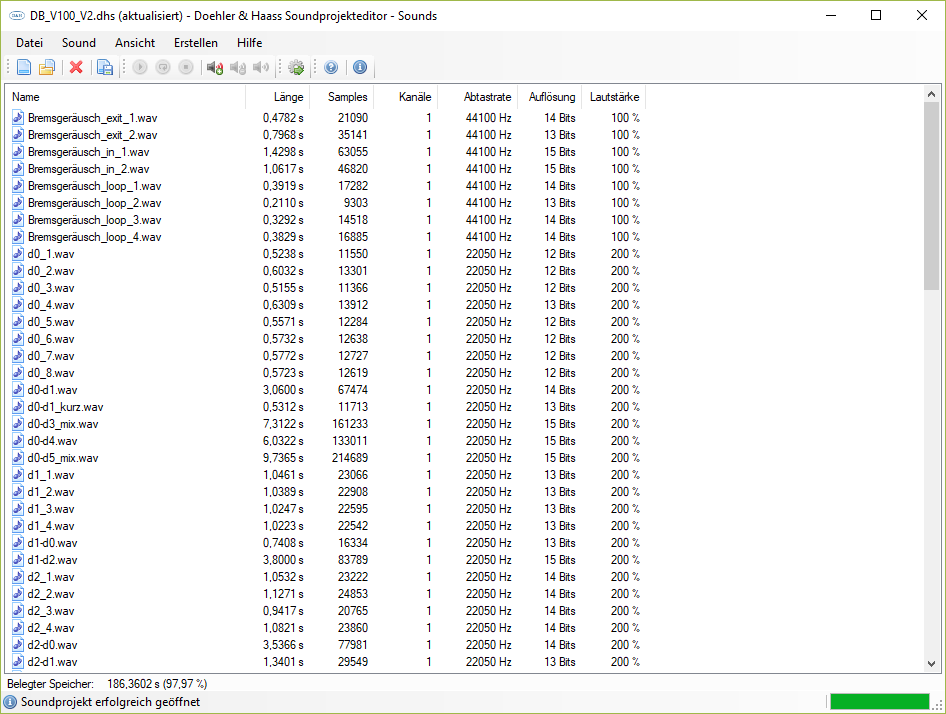Open the Sound menu

(79, 43)
